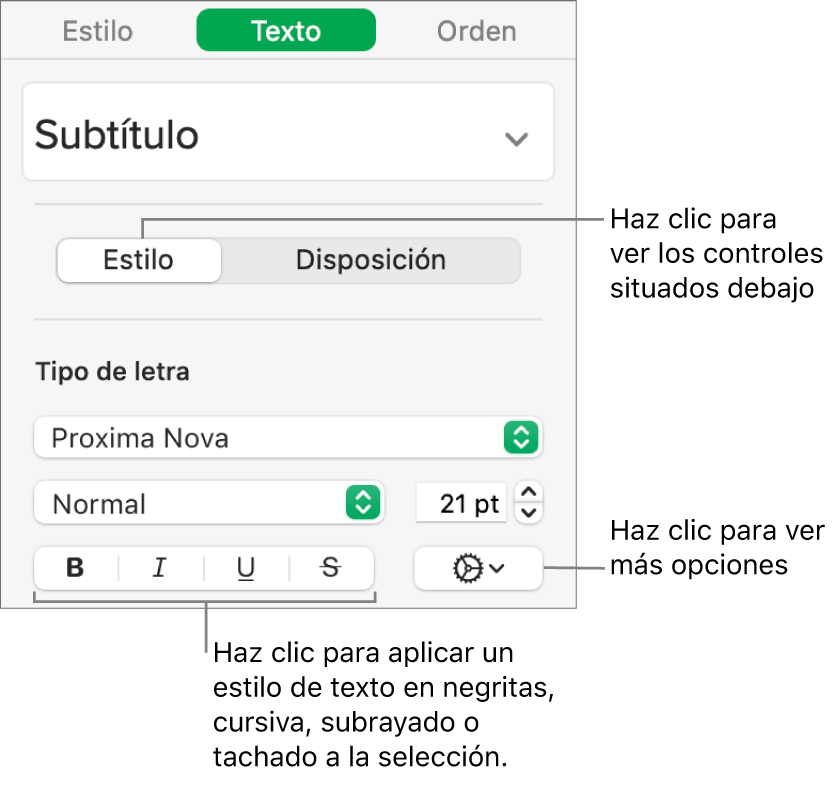The width and height of the screenshot is (838, 785).
Task: Click the 21 pt font size field
Action: [x=462, y=503]
